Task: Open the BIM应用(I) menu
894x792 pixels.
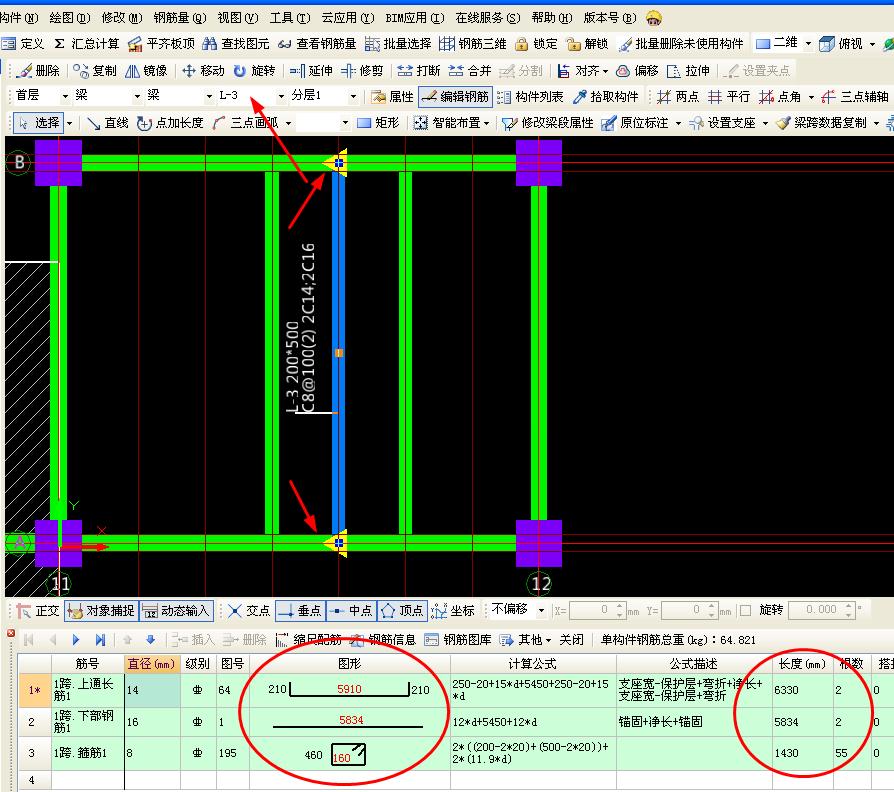Action: point(415,18)
